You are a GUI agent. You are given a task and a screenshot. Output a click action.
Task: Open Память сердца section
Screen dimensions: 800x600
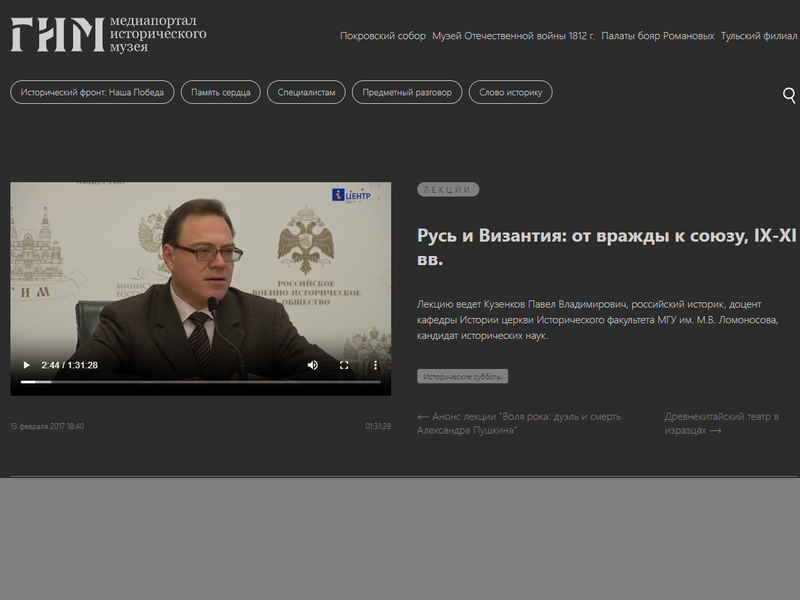(x=220, y=92)
